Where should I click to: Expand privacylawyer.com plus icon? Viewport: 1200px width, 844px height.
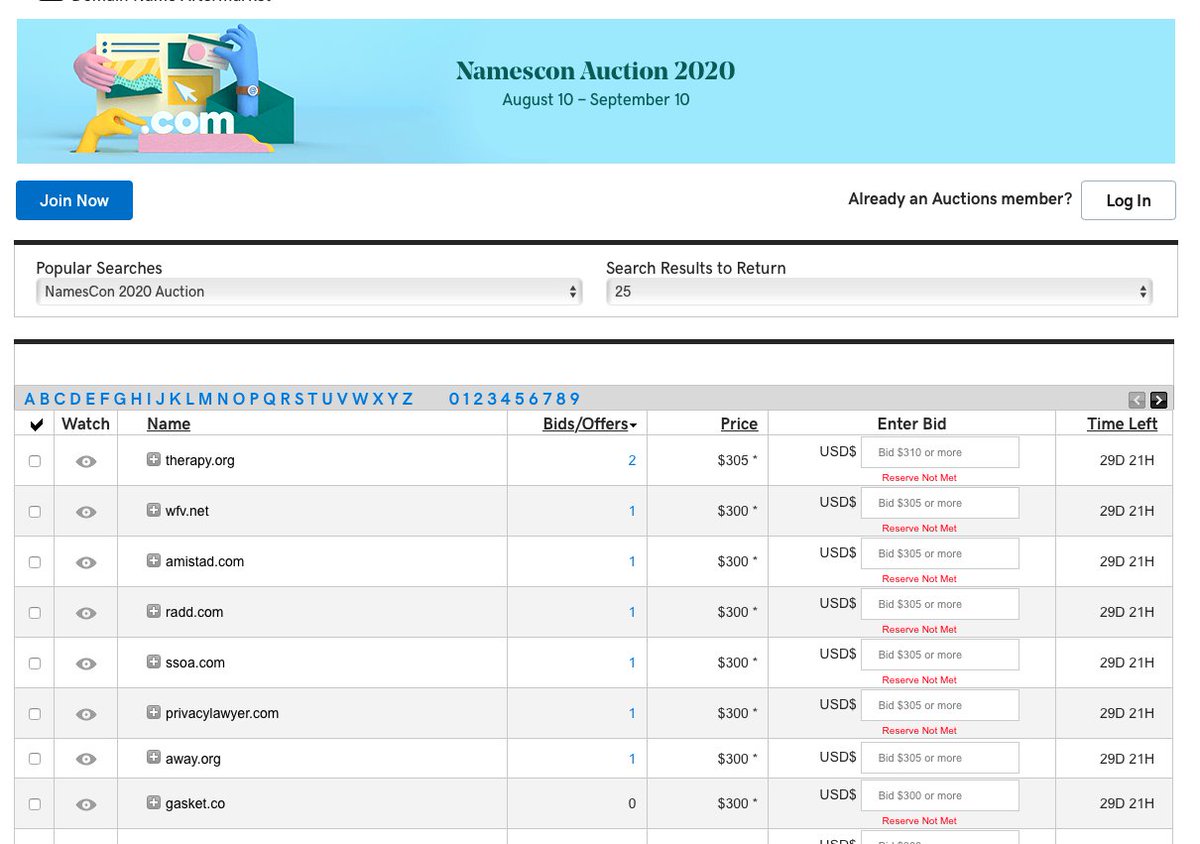tap(153, 712)
